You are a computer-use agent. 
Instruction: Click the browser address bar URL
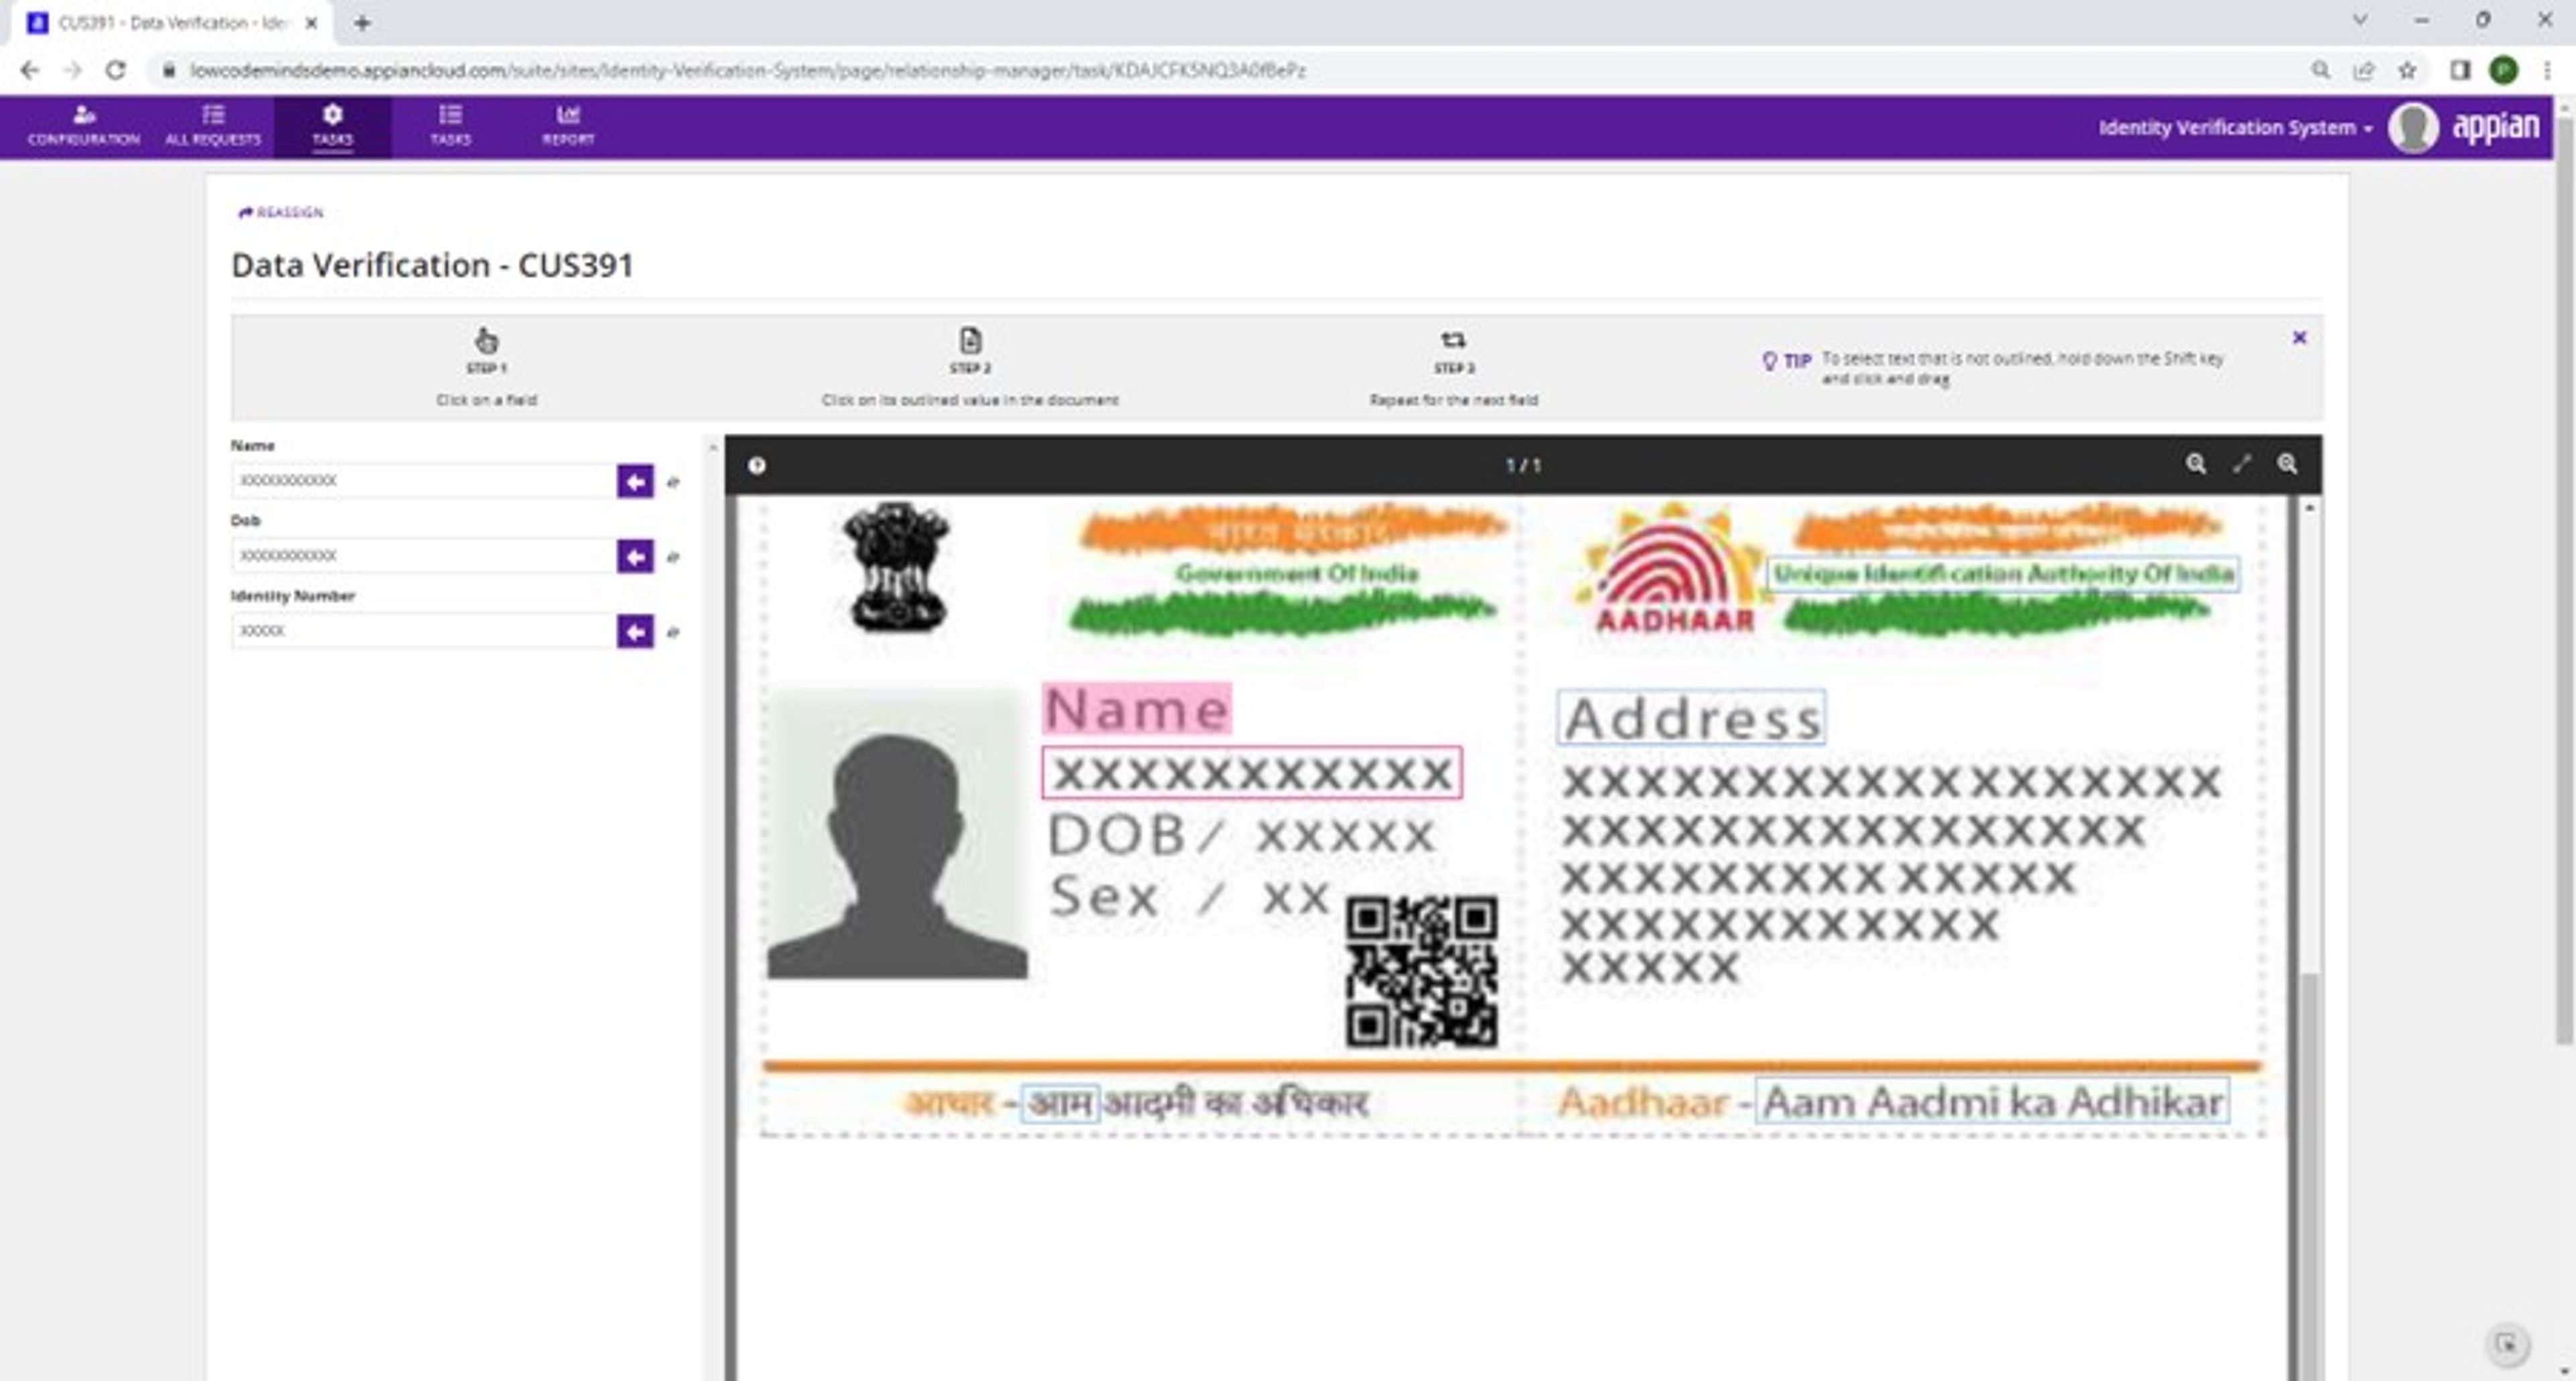click(x=748, y=70)
